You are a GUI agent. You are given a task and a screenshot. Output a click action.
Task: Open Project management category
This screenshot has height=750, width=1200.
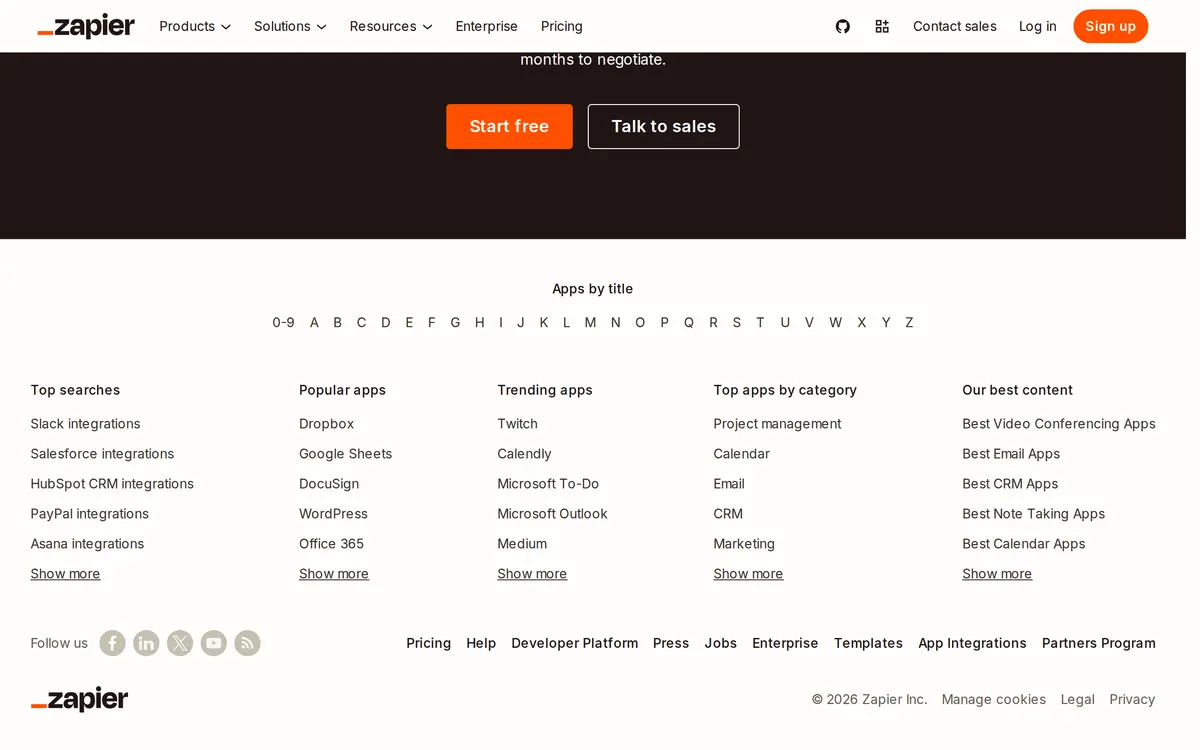[x=777, y=424]
